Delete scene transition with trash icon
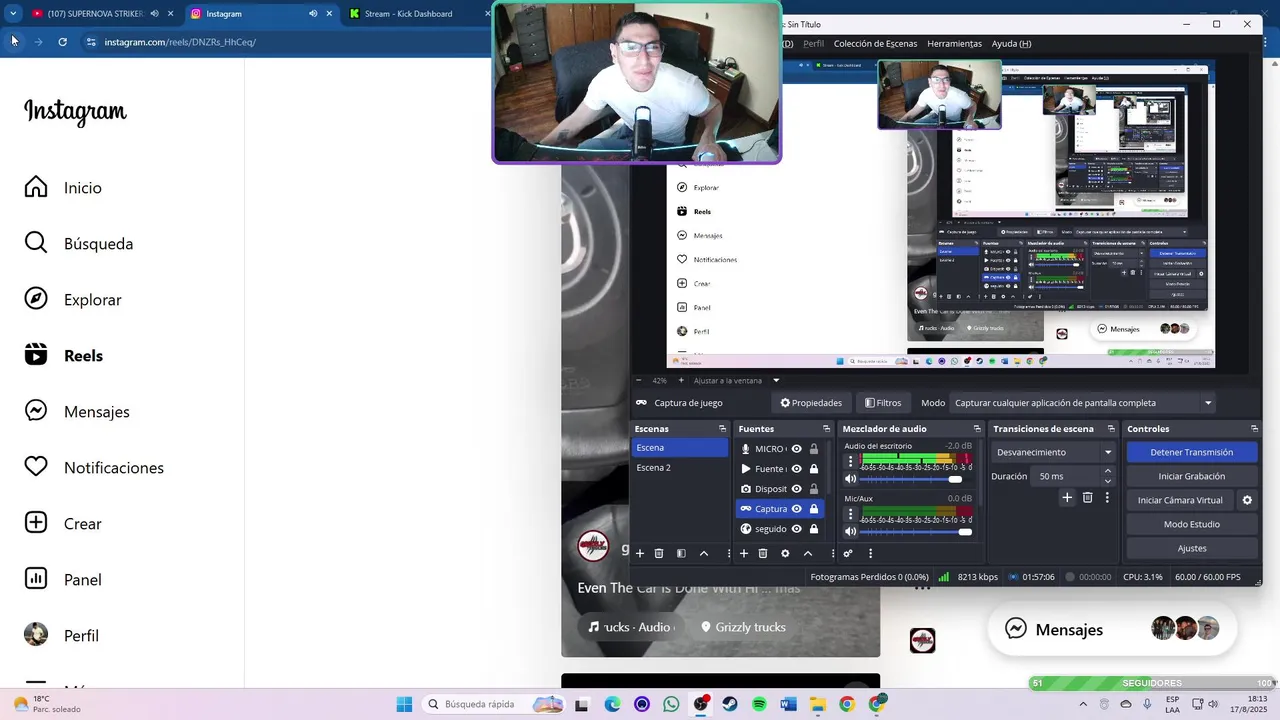Viewport: 1280px width, 720px height. pos(1088,497)
